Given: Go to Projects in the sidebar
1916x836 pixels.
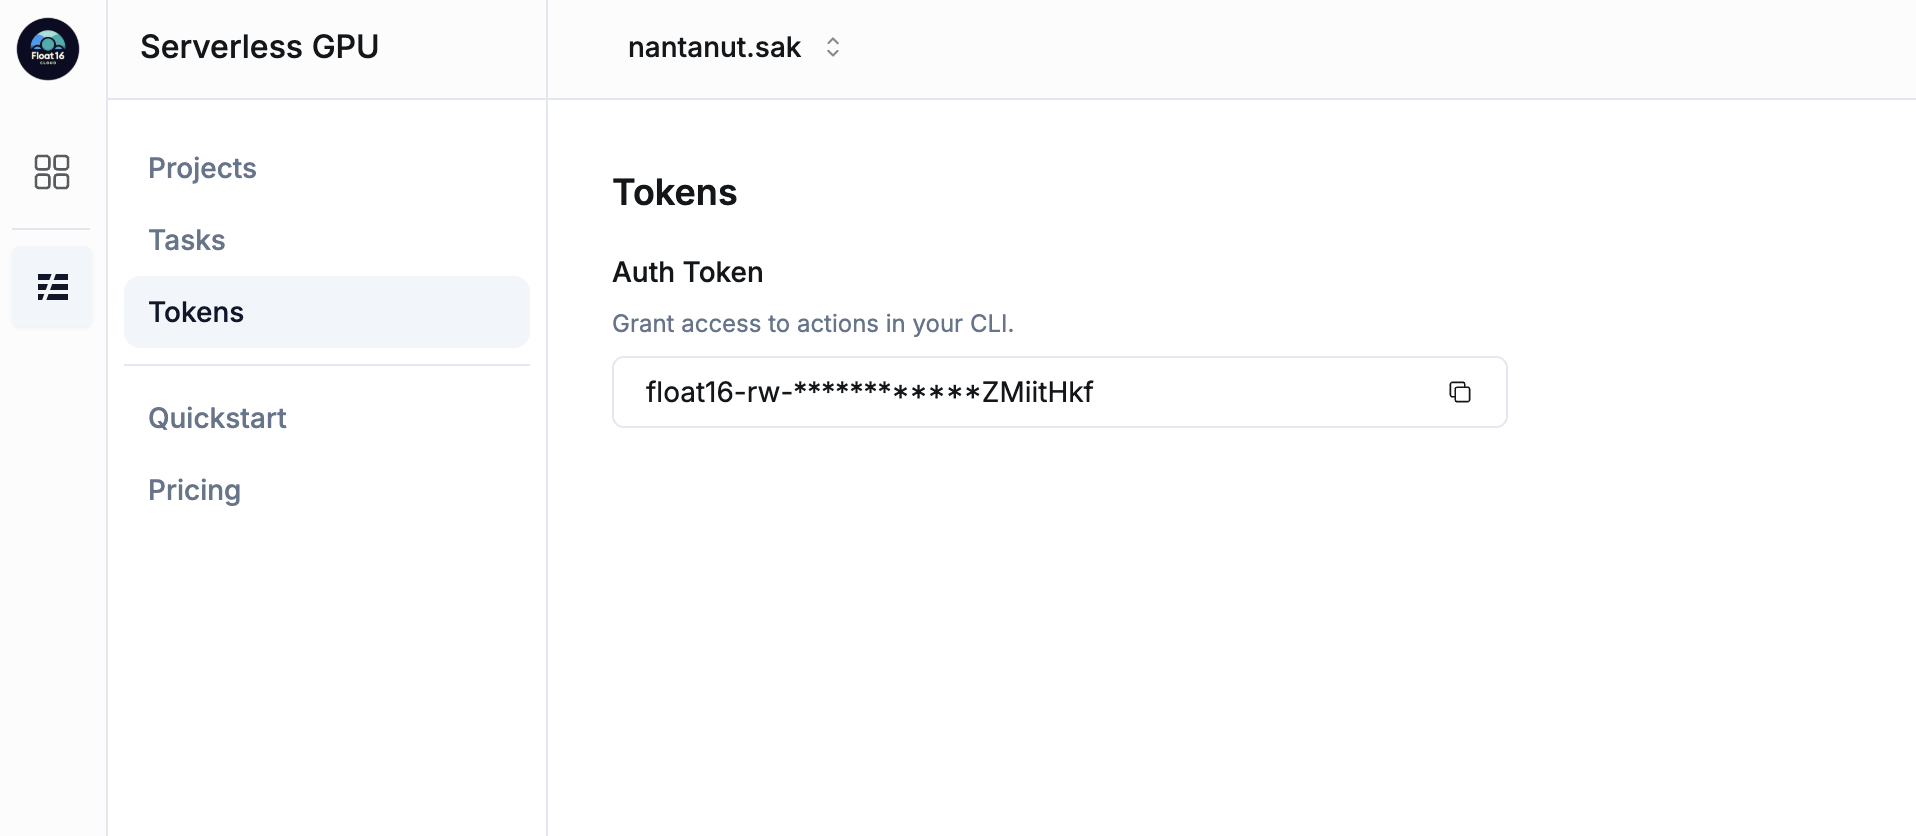Looking at the screenshot, I should point(202,168).
